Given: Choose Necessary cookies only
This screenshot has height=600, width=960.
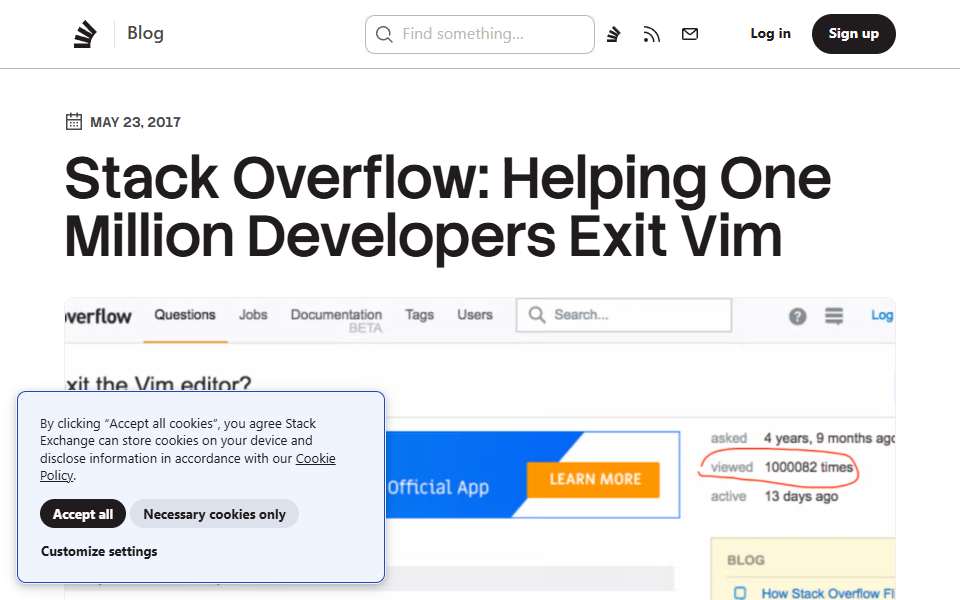Looking at the screenshot, I should point(214,514).
